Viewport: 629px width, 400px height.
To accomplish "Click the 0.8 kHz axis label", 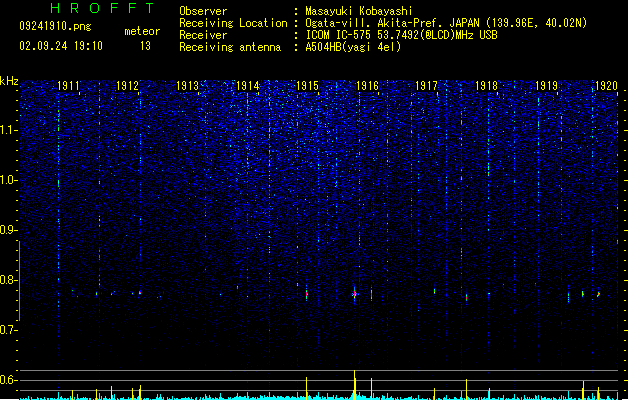I will (x=8, y=280).
